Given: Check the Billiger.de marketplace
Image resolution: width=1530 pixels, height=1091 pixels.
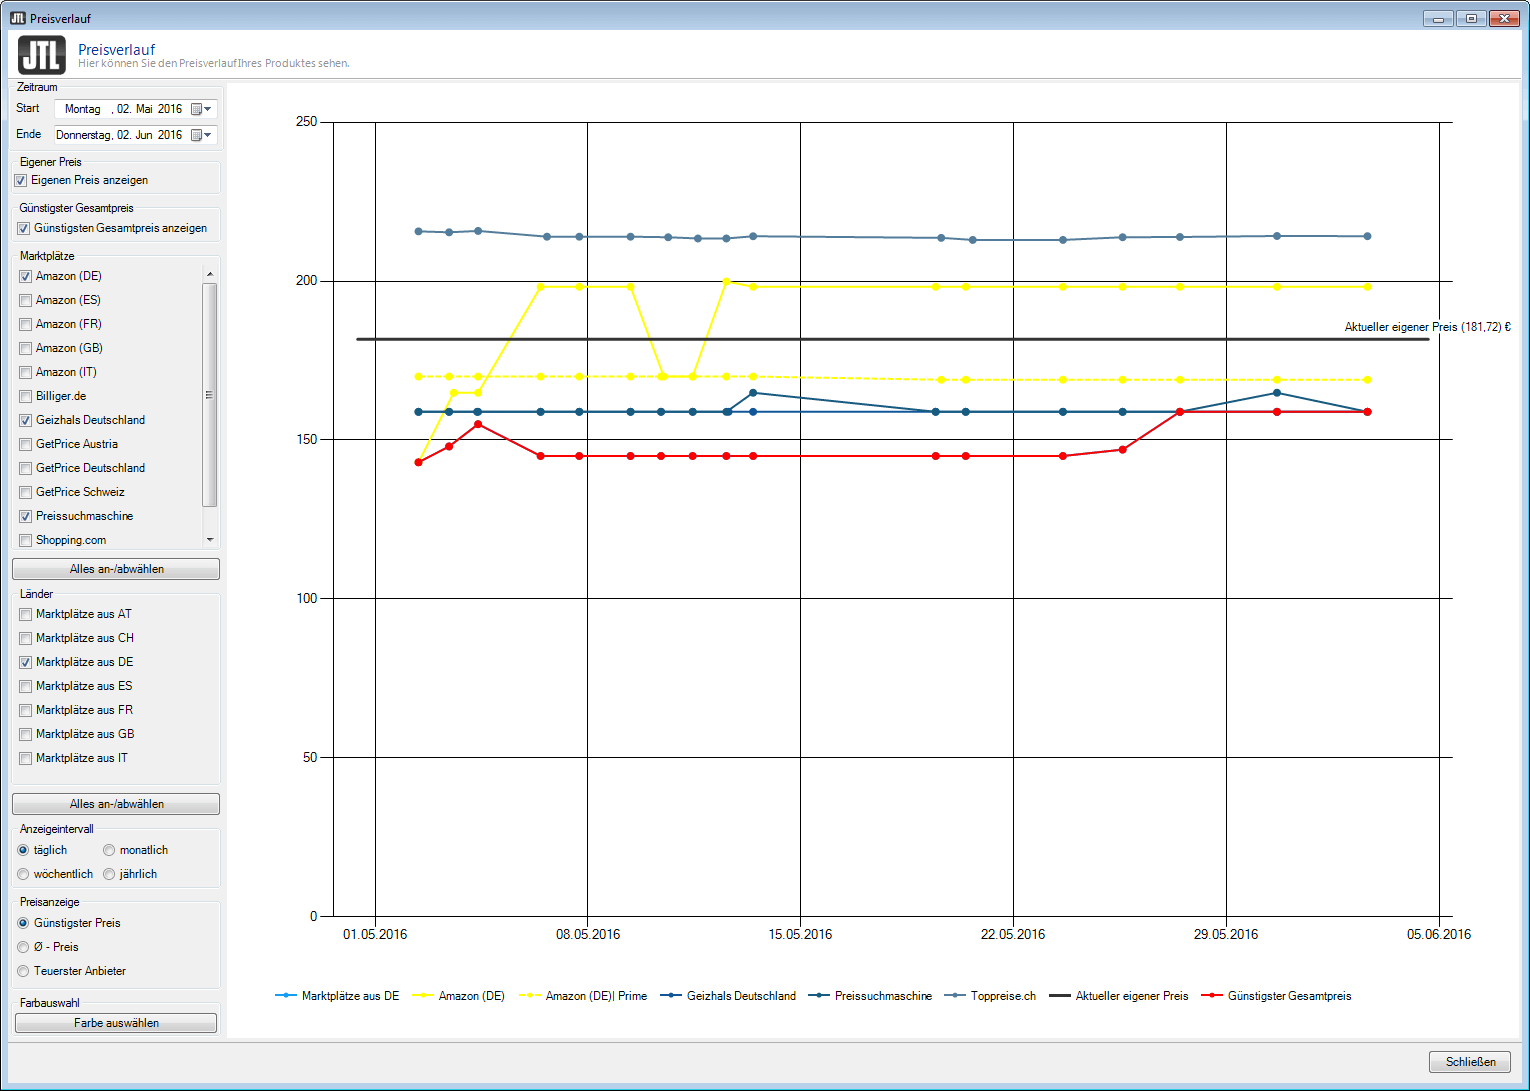Looking at the screenshot, I should 26,397.
